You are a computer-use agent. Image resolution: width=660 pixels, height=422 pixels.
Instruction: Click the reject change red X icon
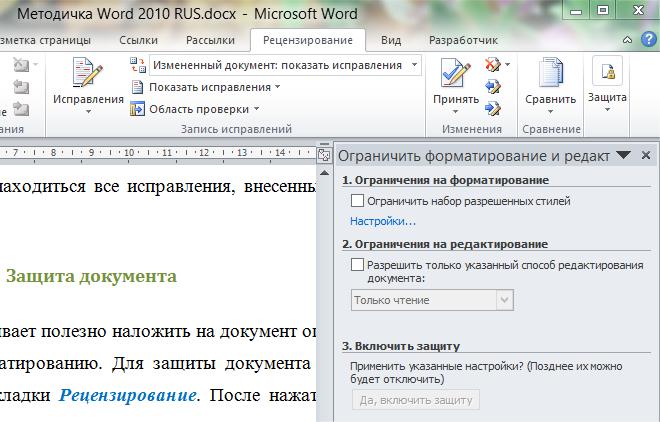tap(492, 64)
